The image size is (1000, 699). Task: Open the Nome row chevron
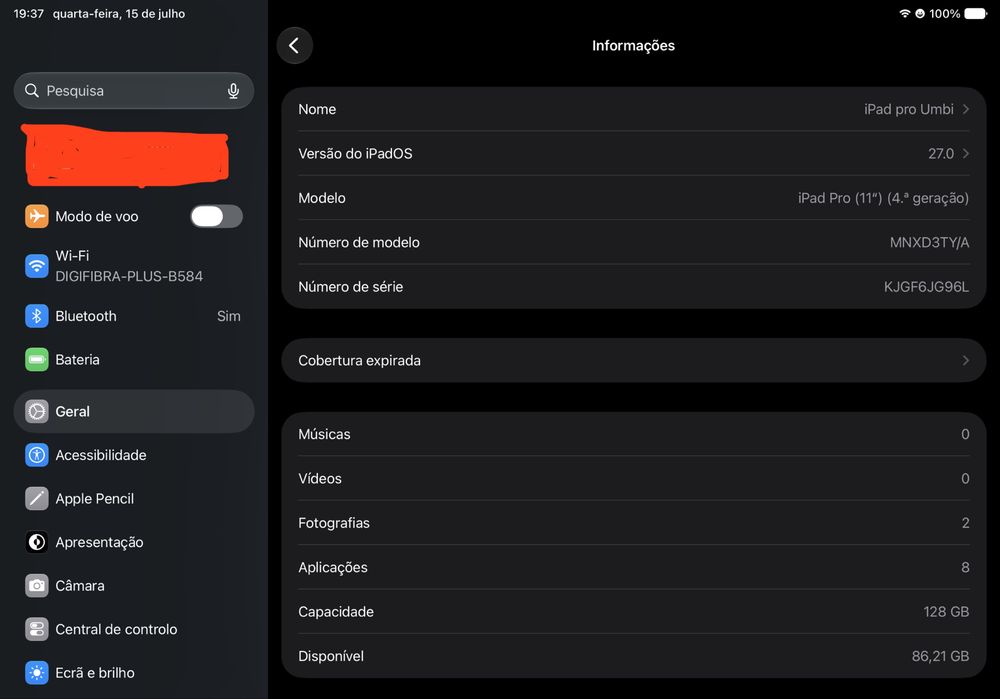(966, 109)
